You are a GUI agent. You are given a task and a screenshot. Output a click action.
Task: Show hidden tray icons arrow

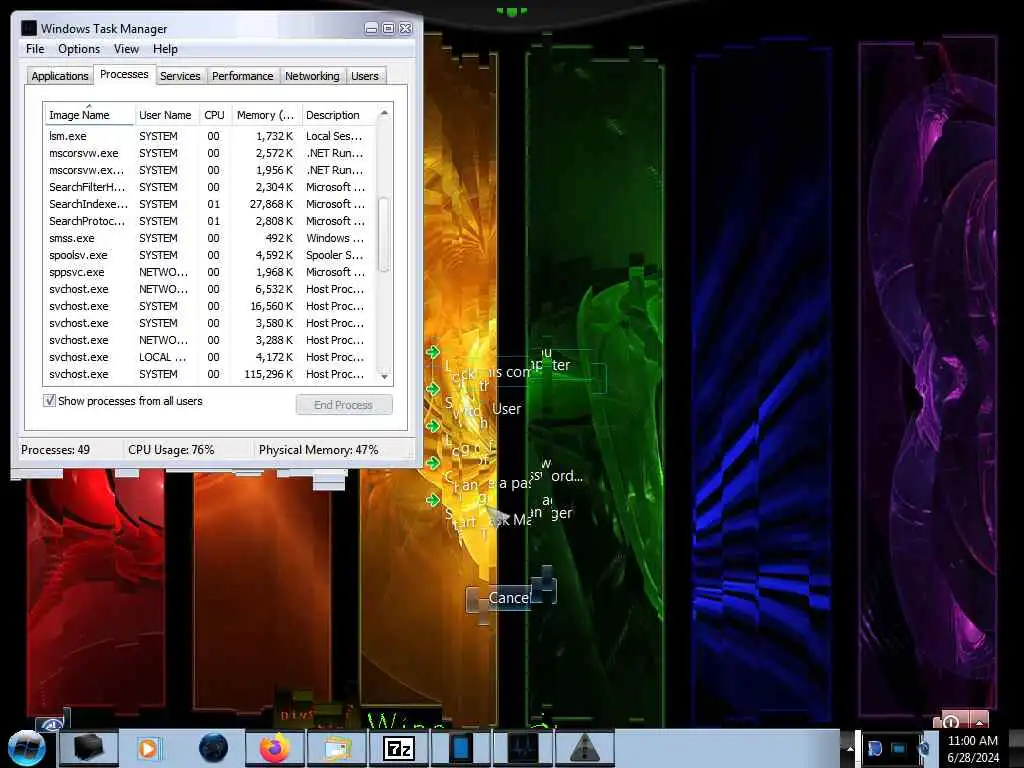pos(850,748)
